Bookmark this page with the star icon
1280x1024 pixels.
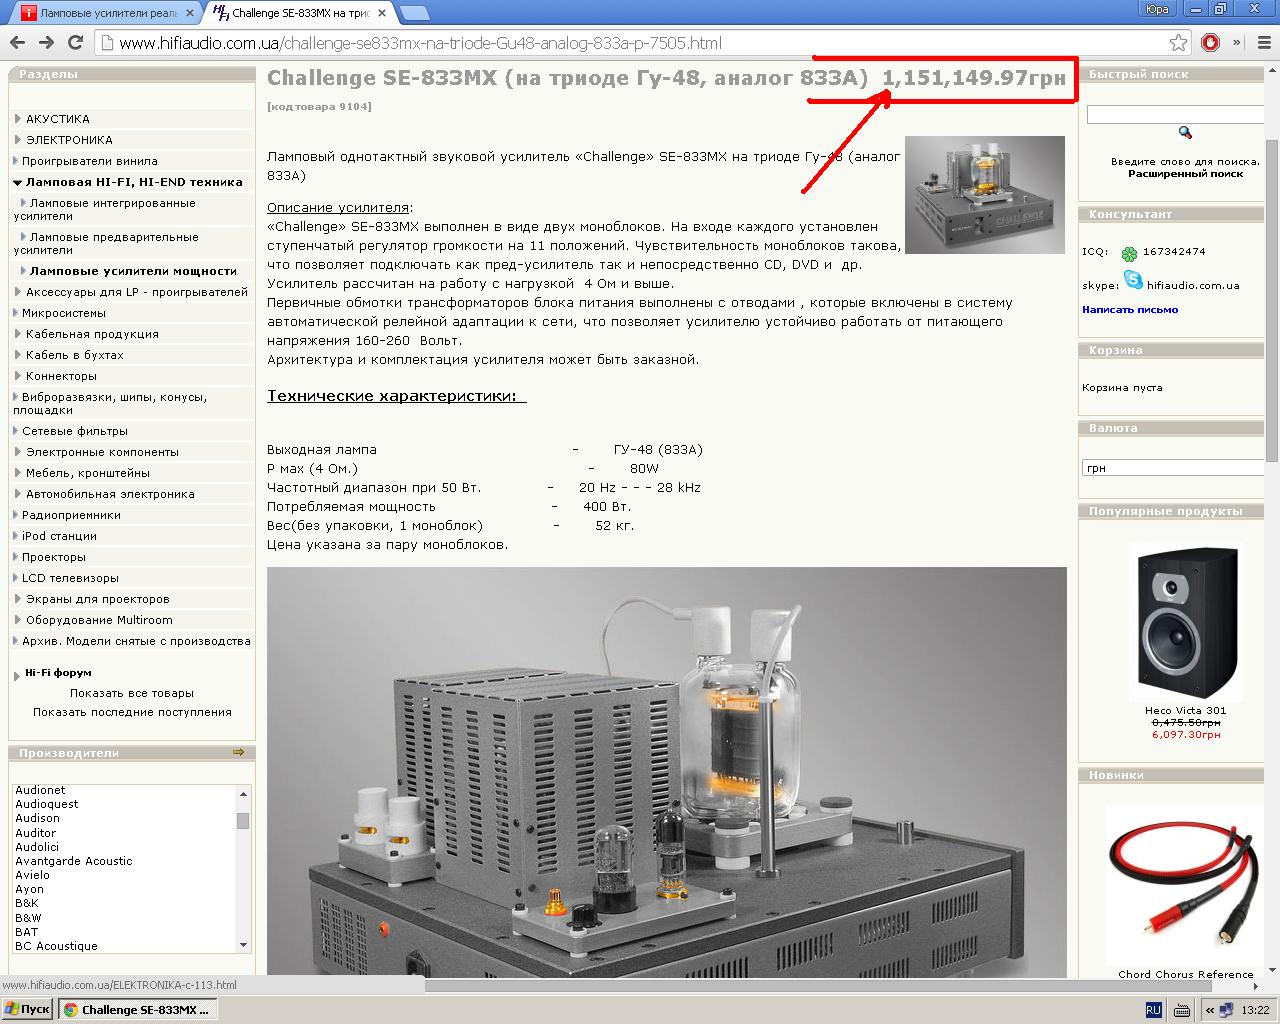click(1179, 43)
